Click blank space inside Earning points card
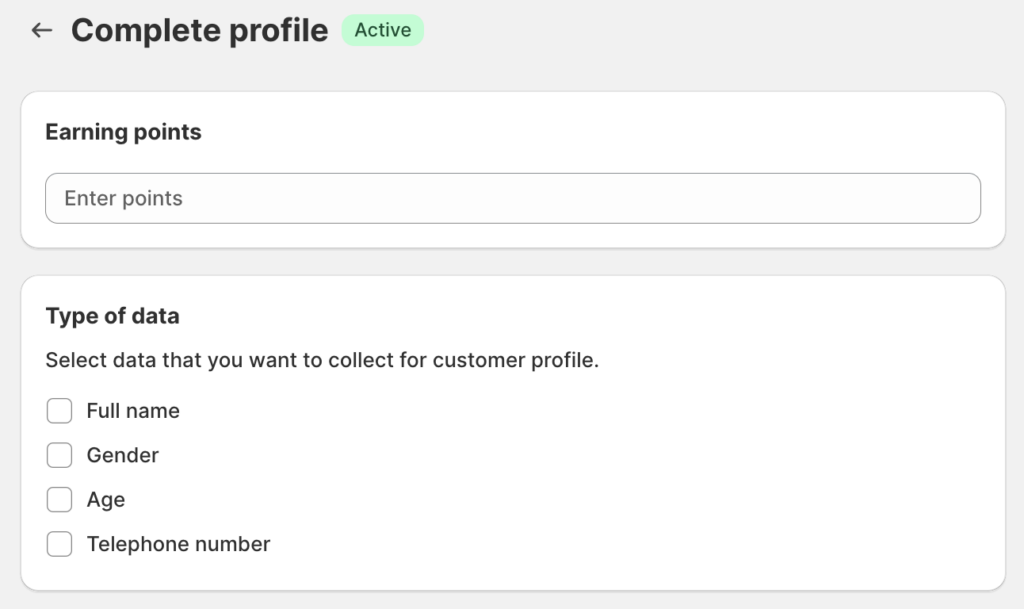1024x609 pixels. click(600, 132)
